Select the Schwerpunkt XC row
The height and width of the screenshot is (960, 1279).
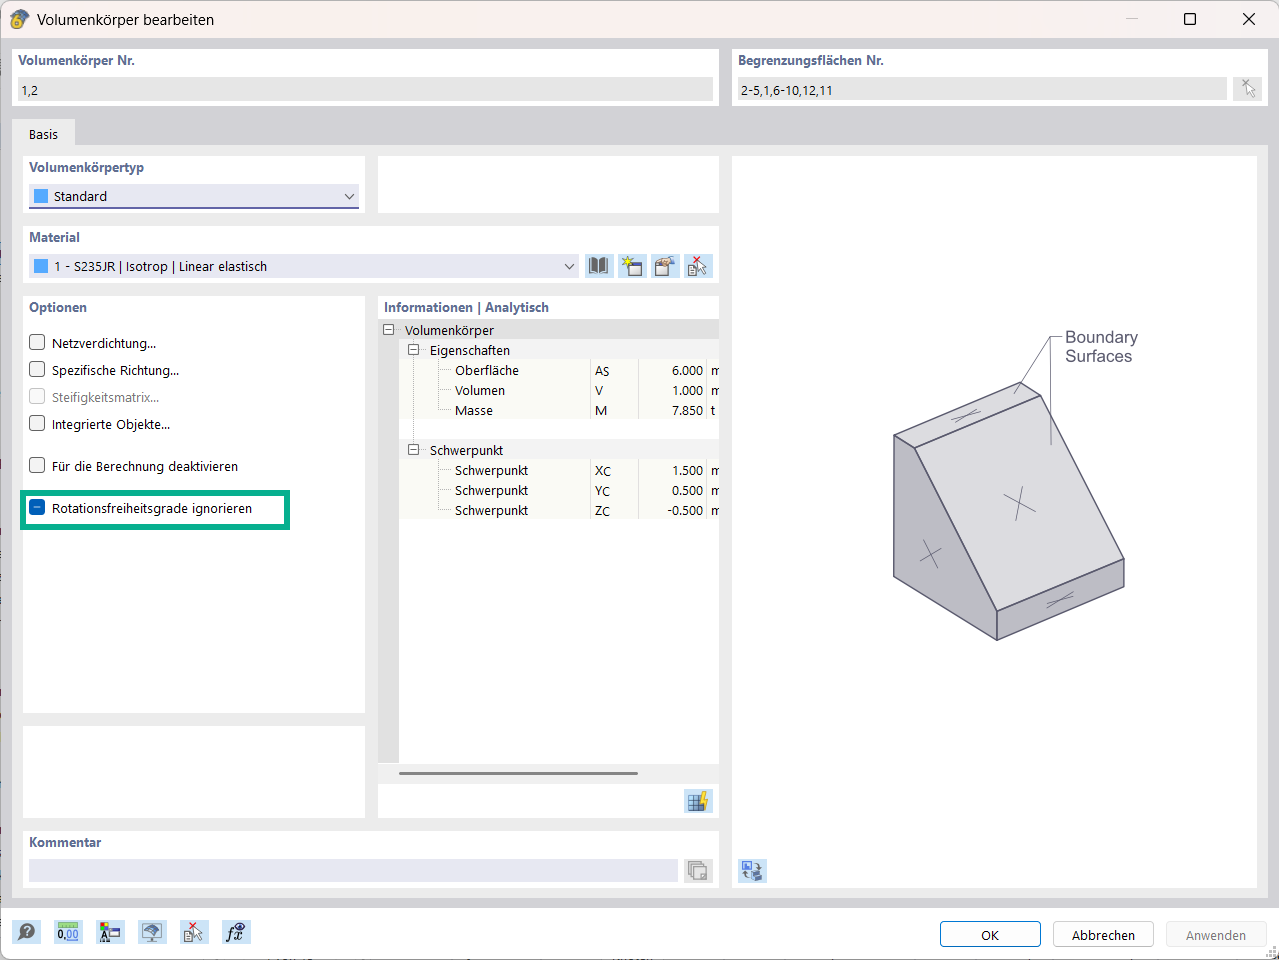tap(559, 470)
